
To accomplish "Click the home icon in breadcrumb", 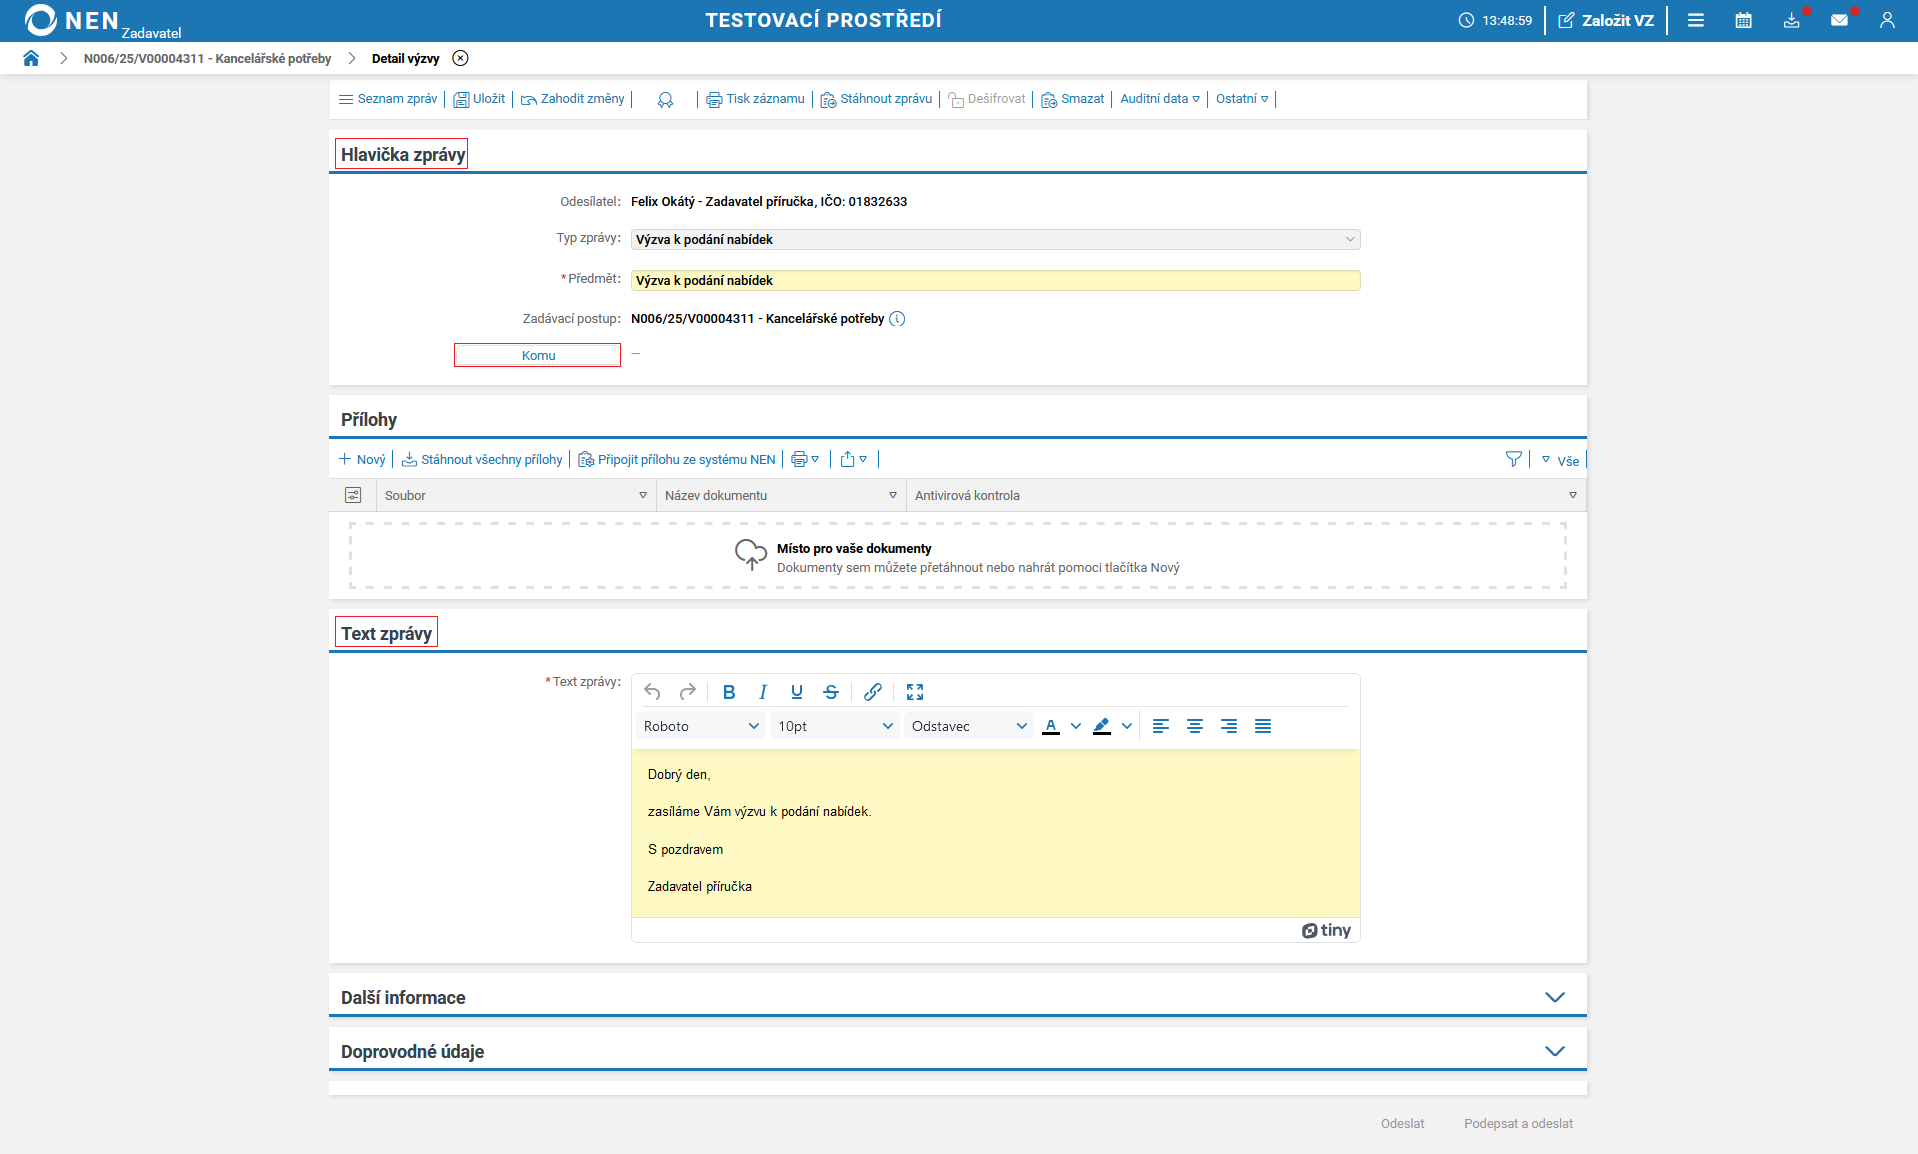I will coord(31,58).
